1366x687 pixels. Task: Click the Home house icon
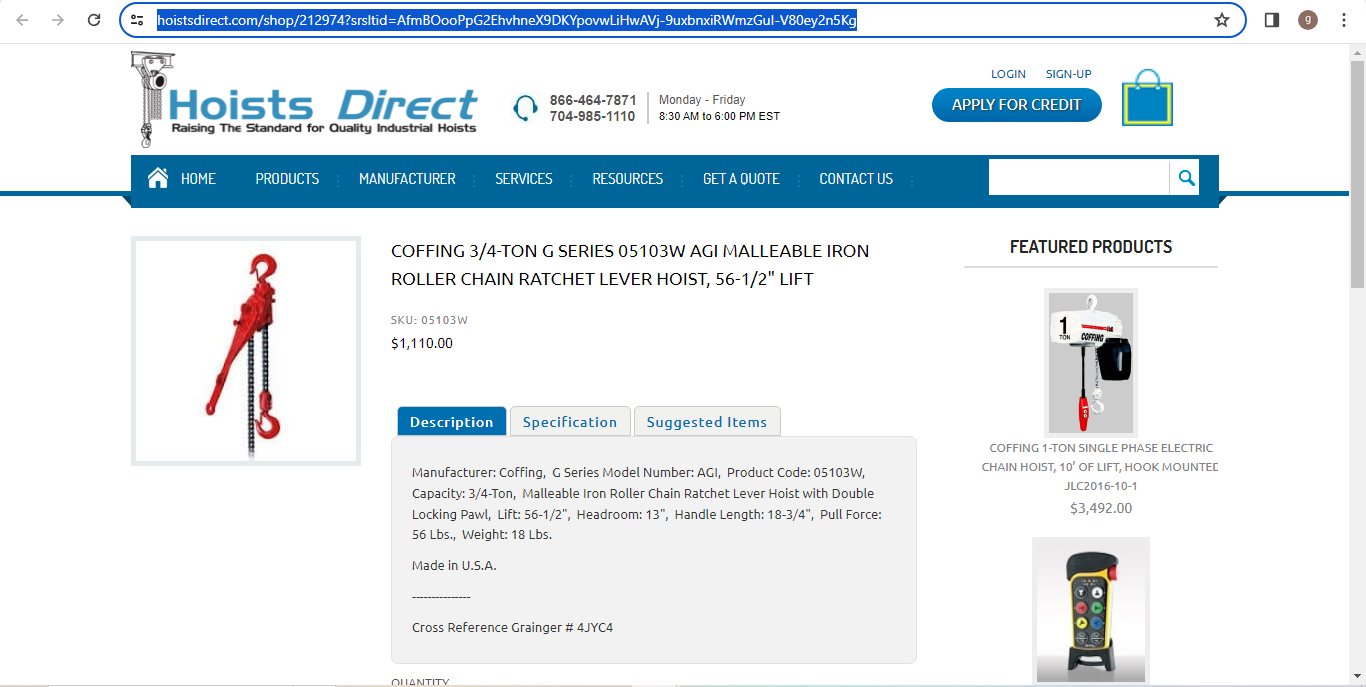point(158,178)
